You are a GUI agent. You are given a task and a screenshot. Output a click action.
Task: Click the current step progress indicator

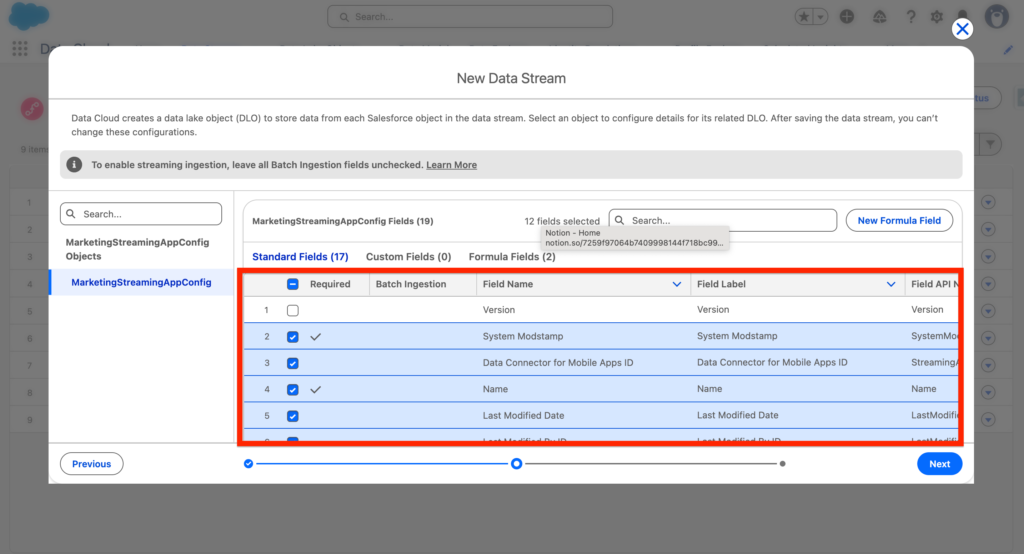click(x=516, y=464)
